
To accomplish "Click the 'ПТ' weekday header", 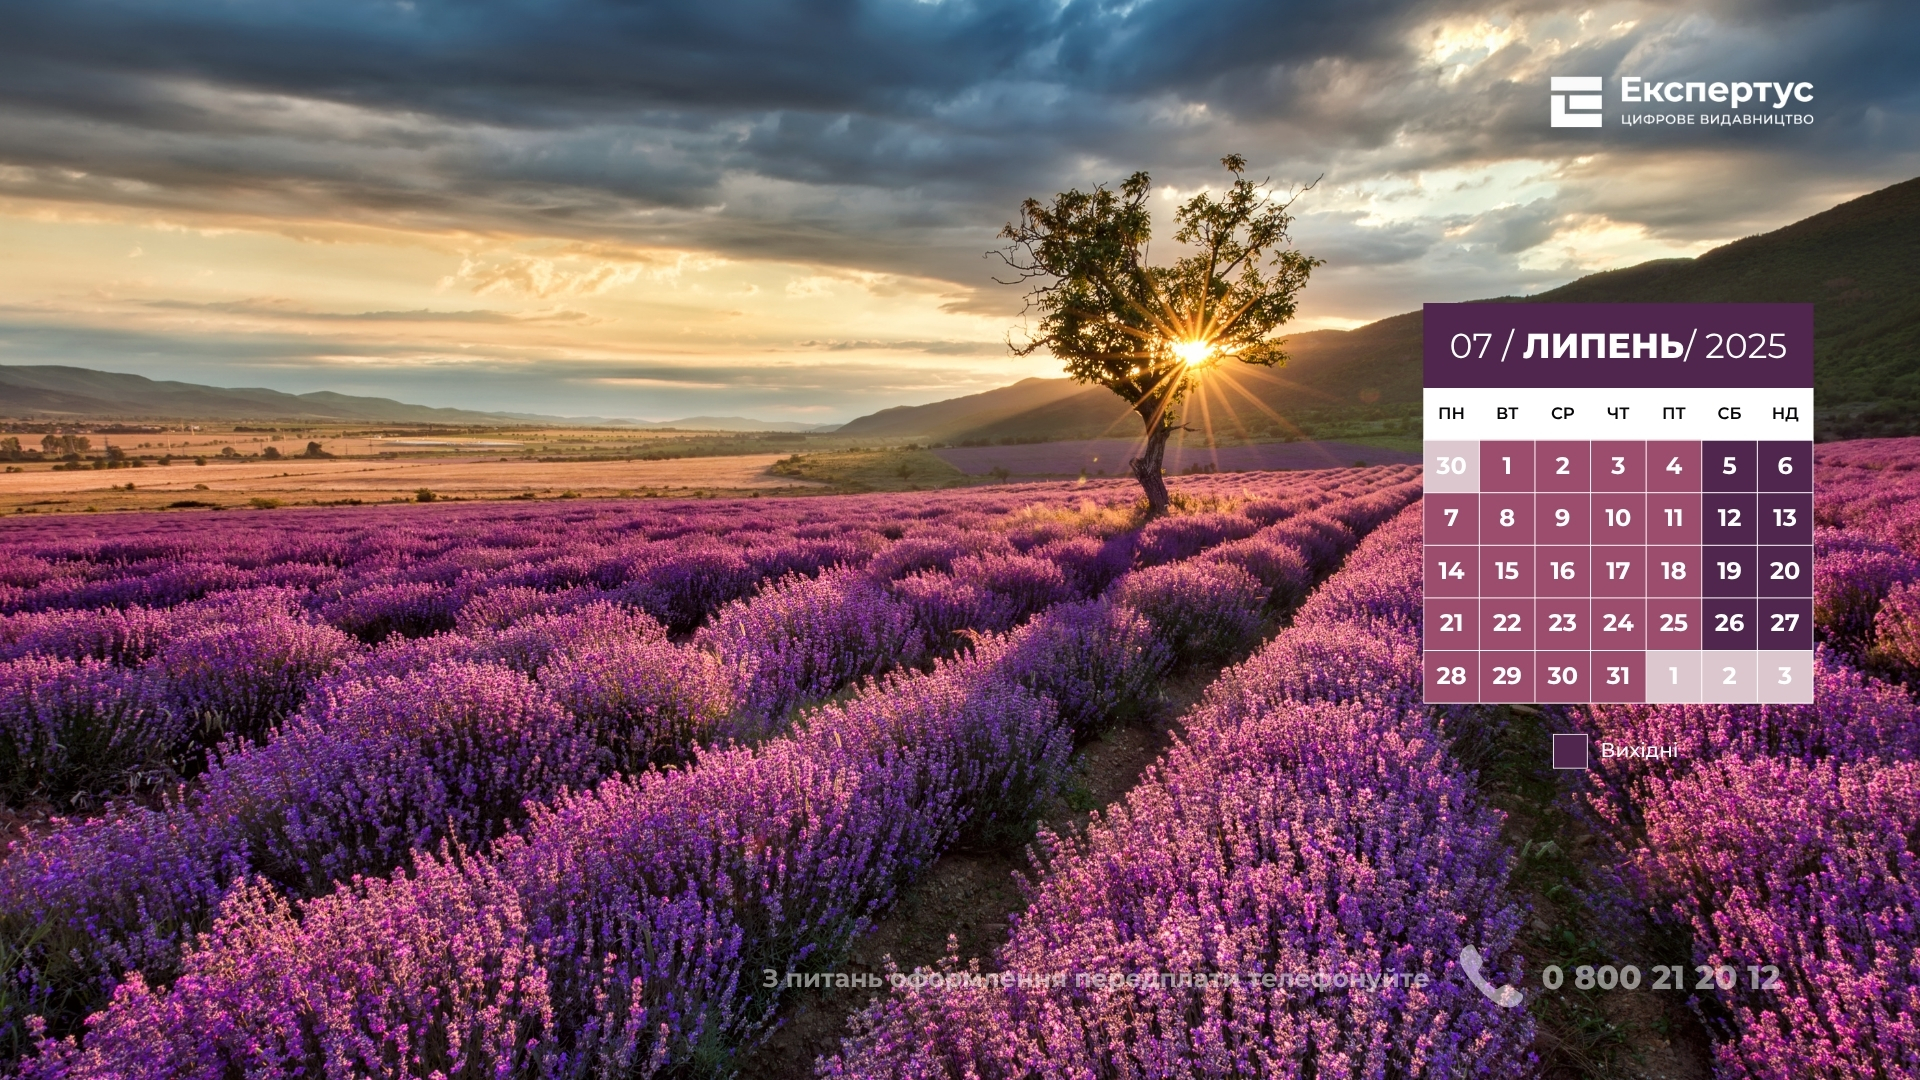I will pyautogui.click(x=1674, y=413).
